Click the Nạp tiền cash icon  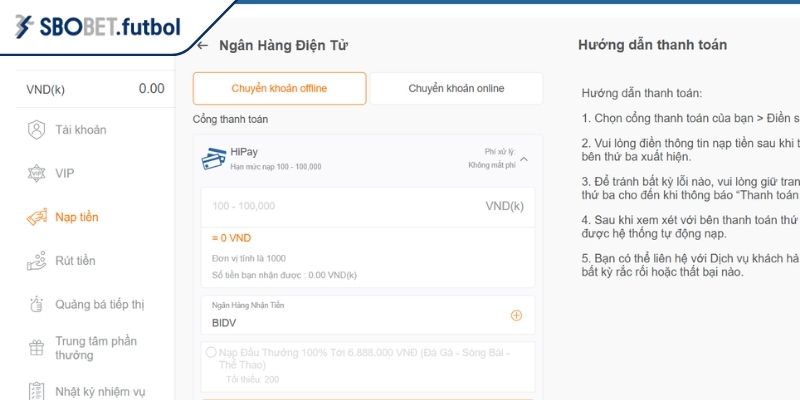point(37,217)
